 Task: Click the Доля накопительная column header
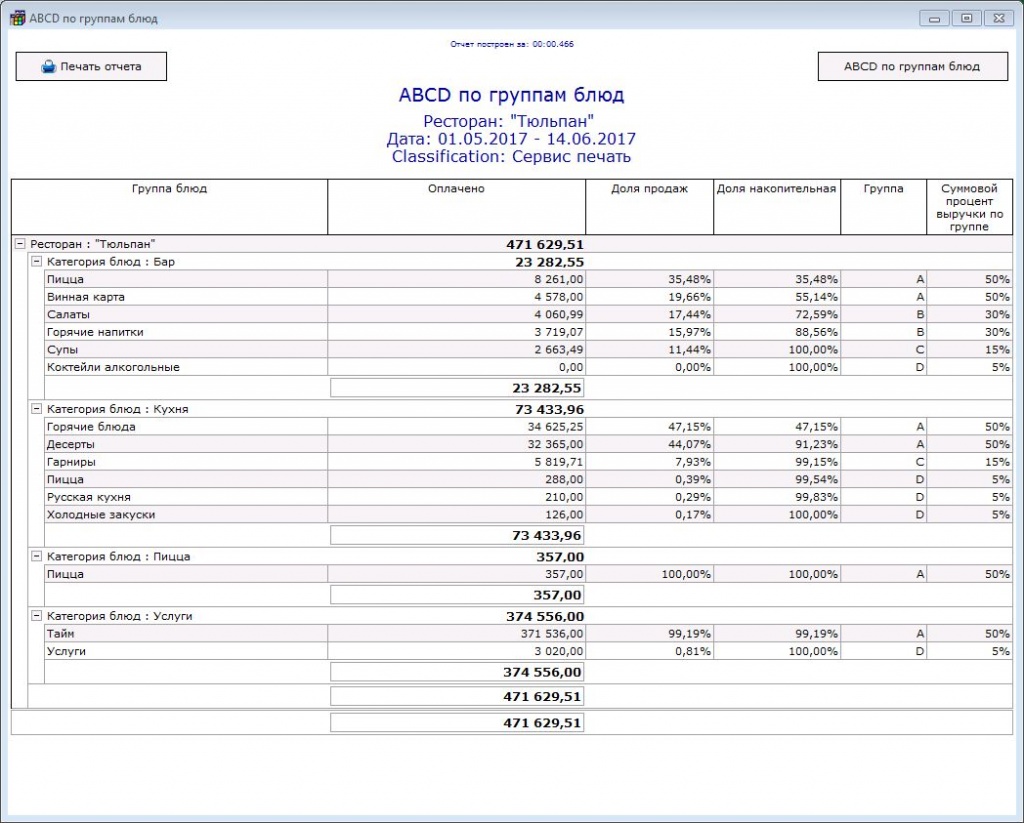tap(776, 190)
